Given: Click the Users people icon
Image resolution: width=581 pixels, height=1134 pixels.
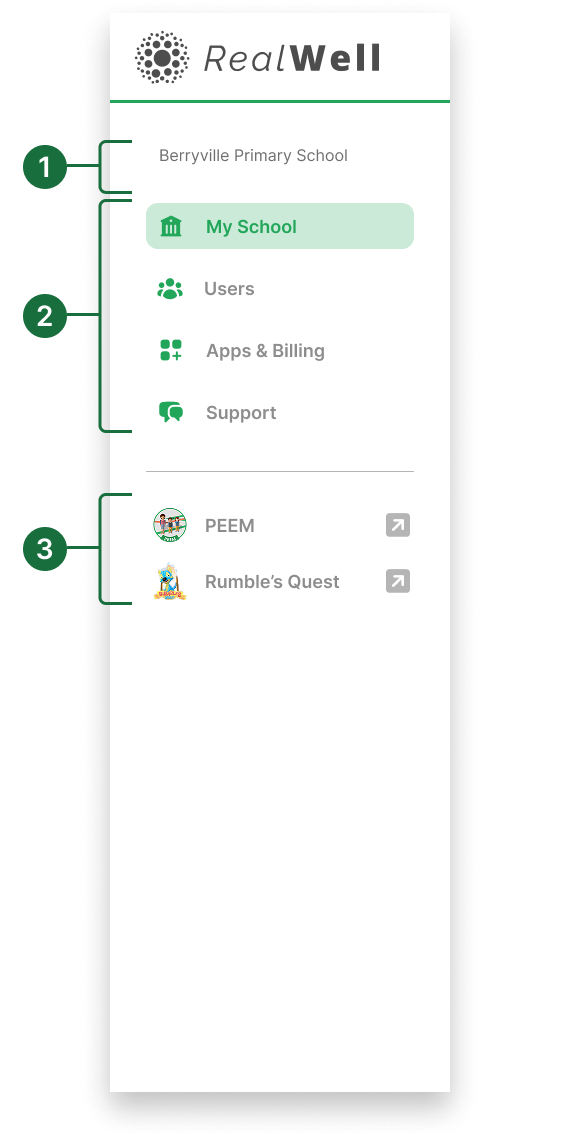Looking at the screenshot, I should click(171, 288).
